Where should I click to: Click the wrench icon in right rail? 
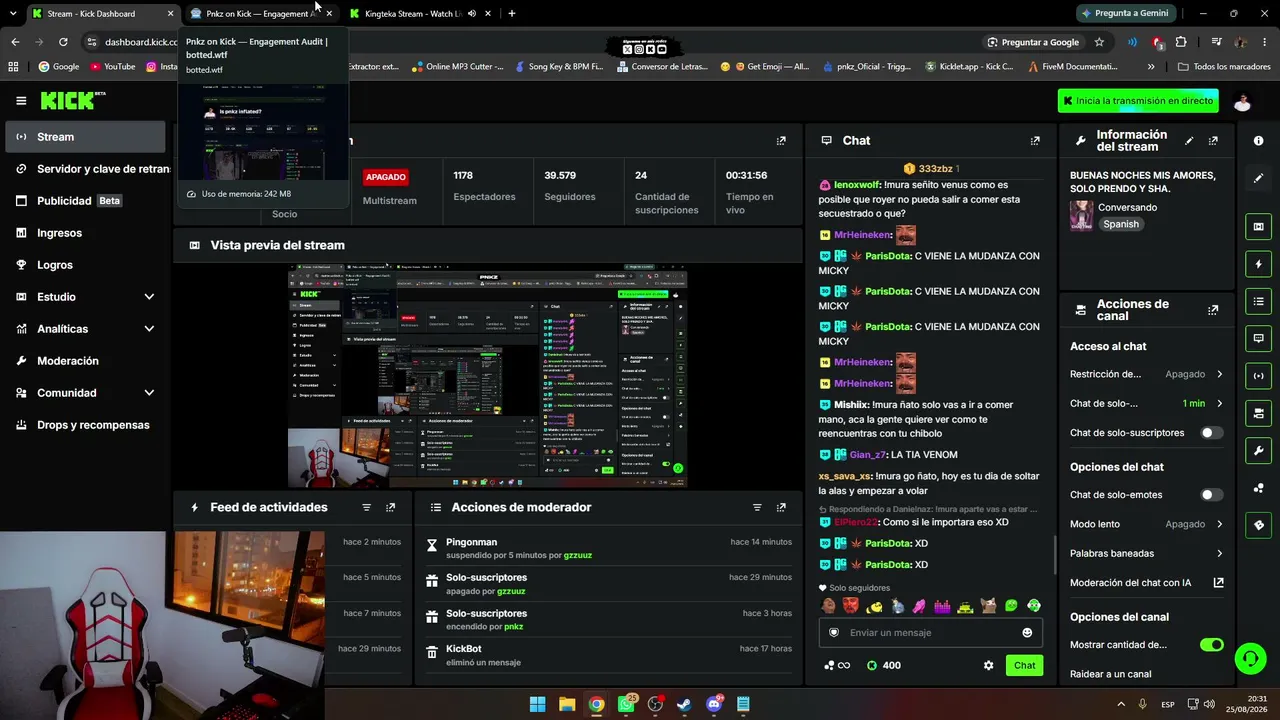1258,450
